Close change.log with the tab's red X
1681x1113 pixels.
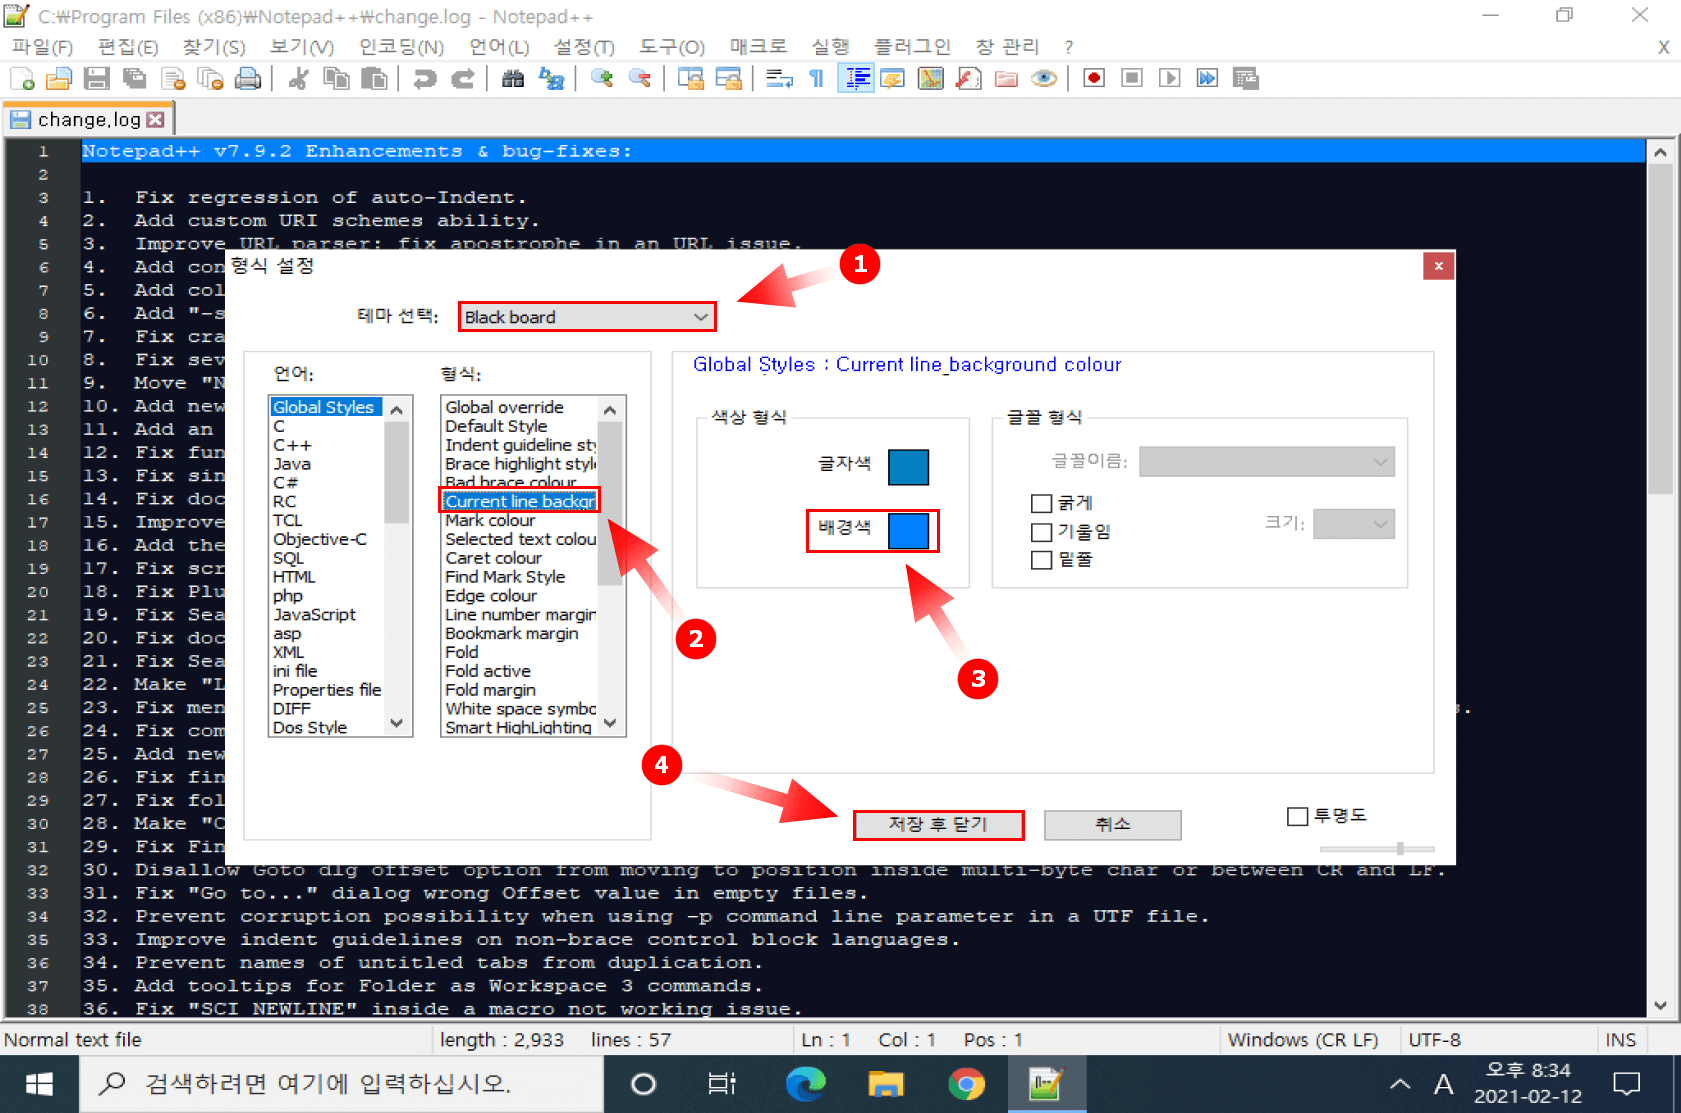click(x=155, y=120)
